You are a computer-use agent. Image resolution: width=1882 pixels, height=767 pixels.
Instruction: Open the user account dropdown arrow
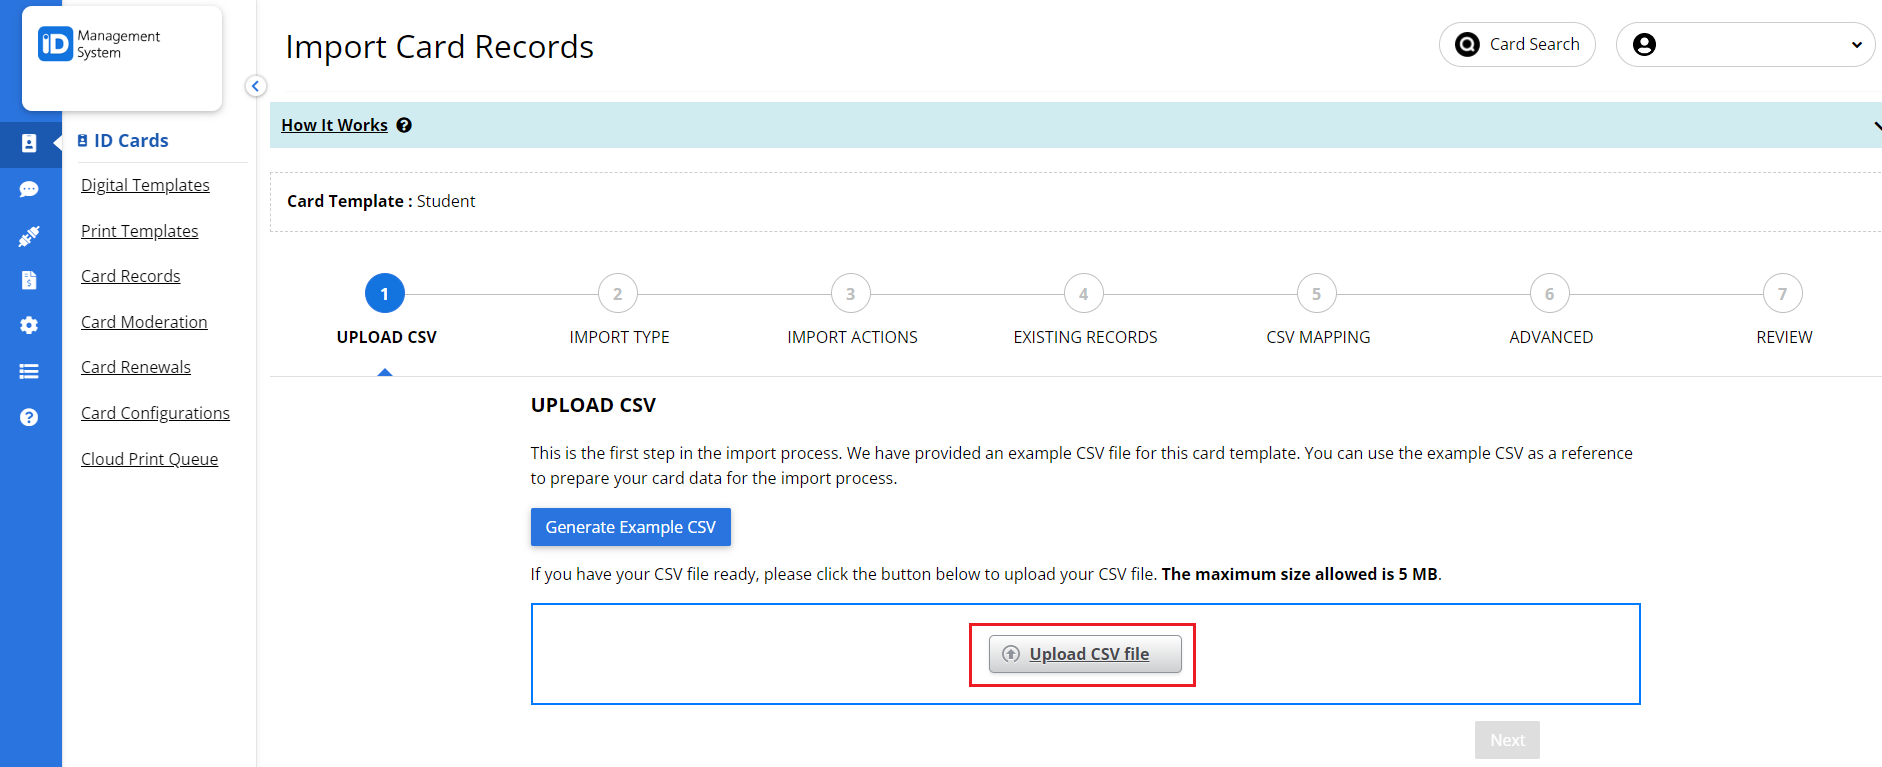click(1856, 45)
